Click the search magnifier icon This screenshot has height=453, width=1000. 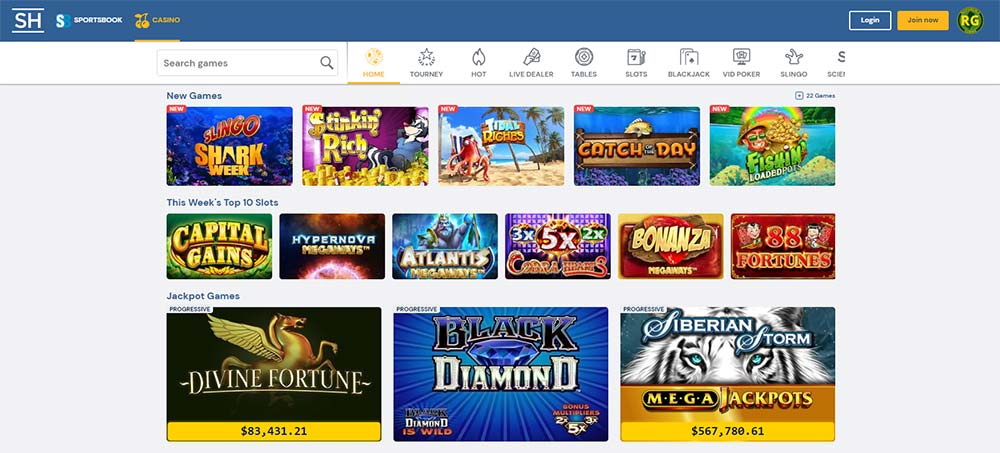pyautogui.click(x=327, y=63)
